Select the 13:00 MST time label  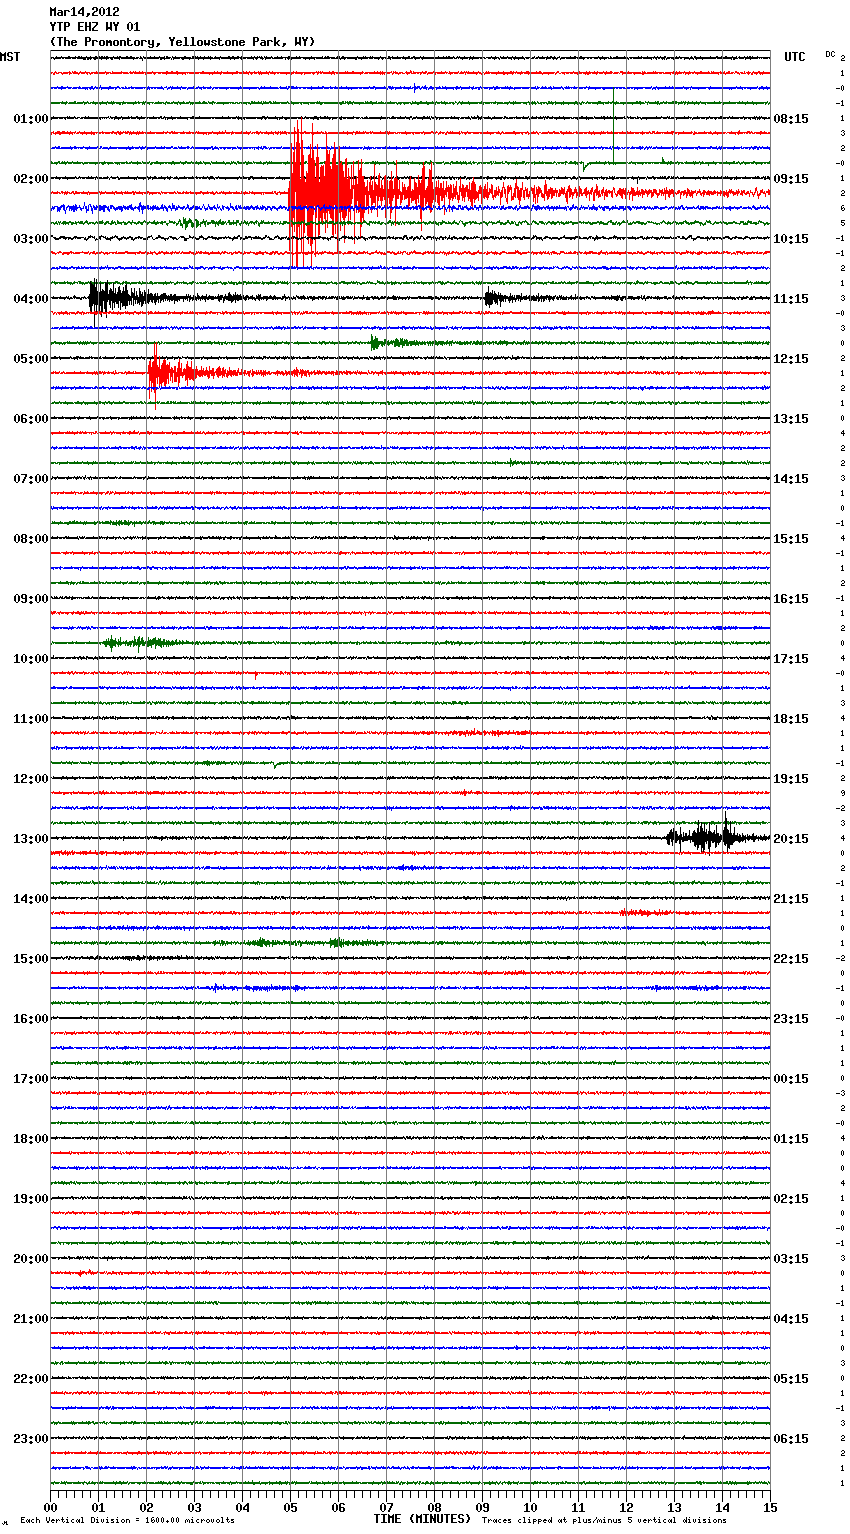[x=30, y=839]
